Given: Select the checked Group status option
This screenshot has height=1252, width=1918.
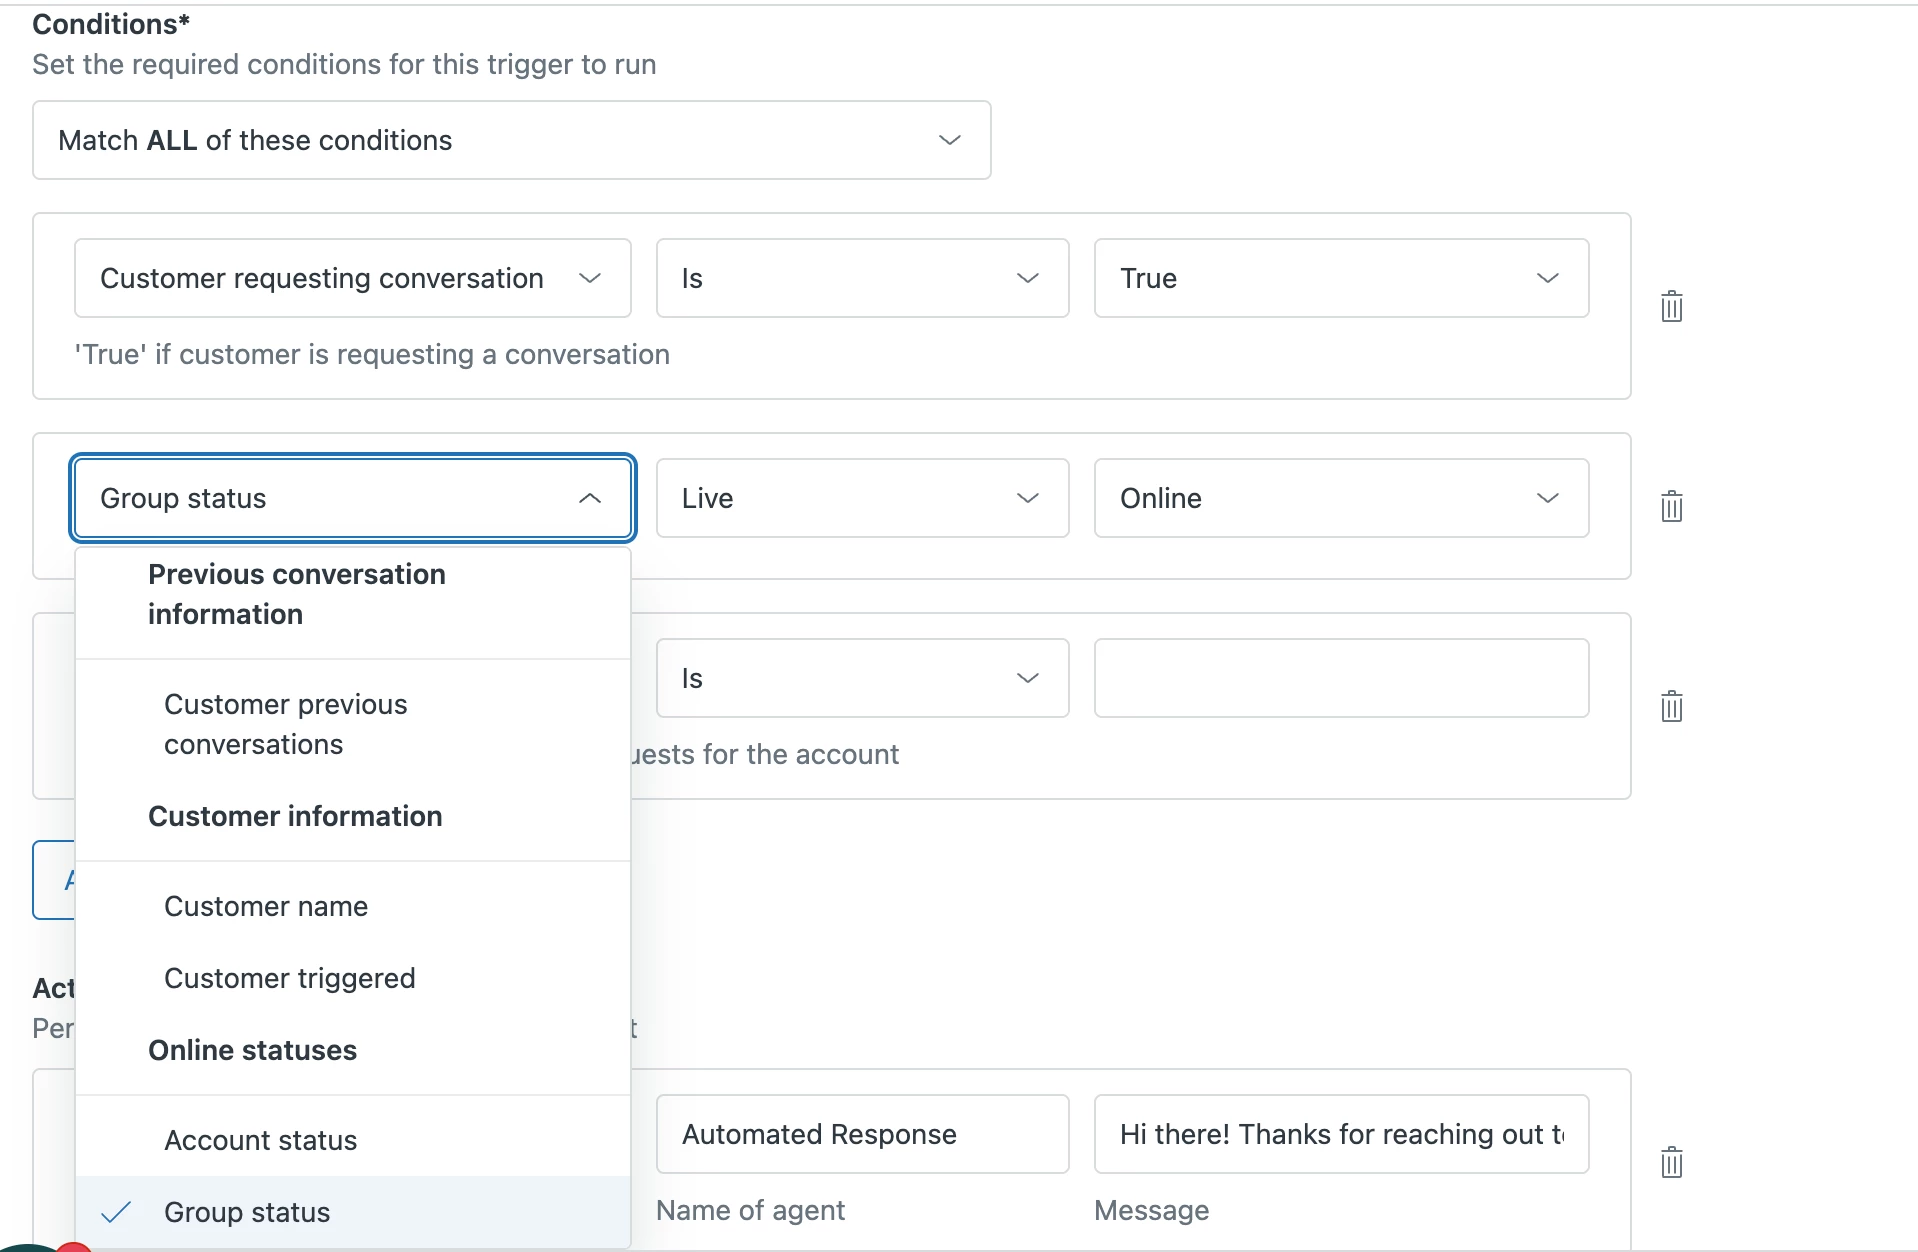Looking at the screenshot, I should (x=247, y=1212).
